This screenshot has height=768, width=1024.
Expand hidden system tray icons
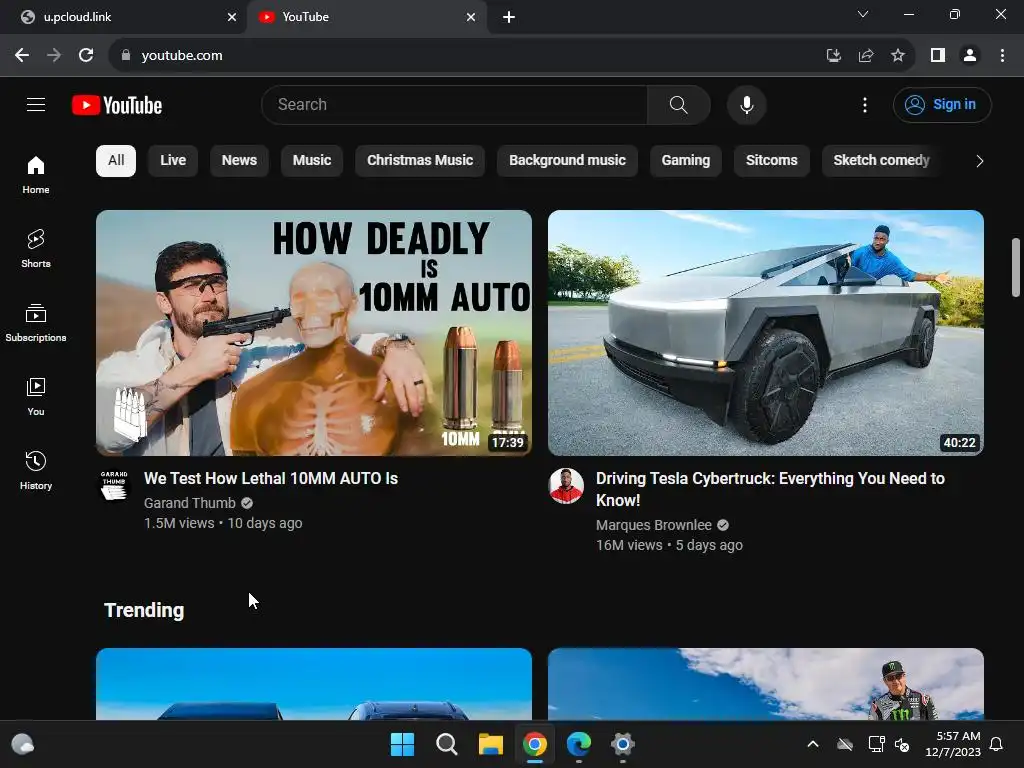(812, 744)
